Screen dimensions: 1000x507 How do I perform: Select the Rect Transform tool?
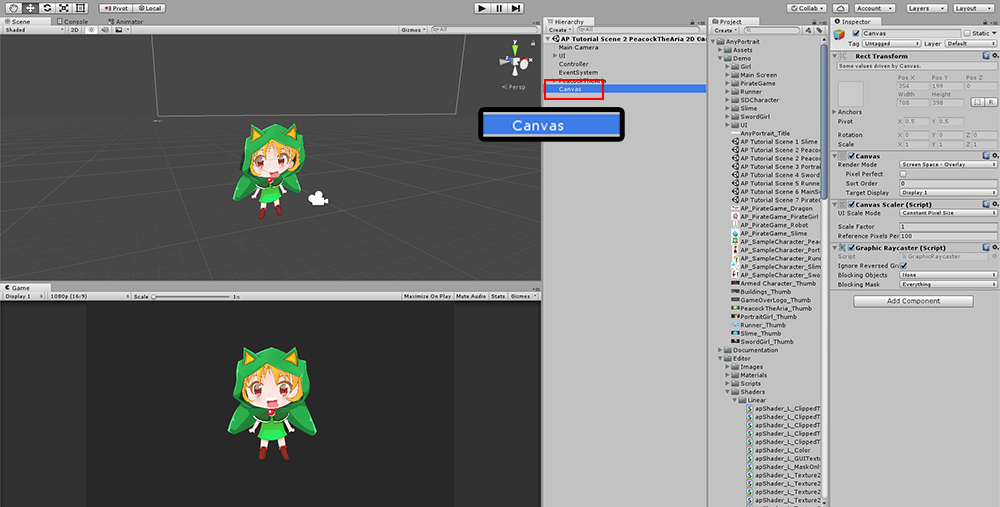[80, 8]
